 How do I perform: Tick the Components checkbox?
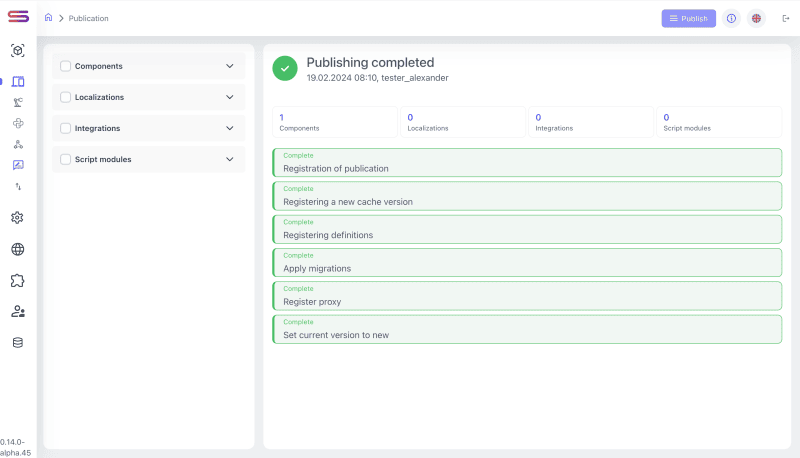pyautogui.click(x=66, y=66)
